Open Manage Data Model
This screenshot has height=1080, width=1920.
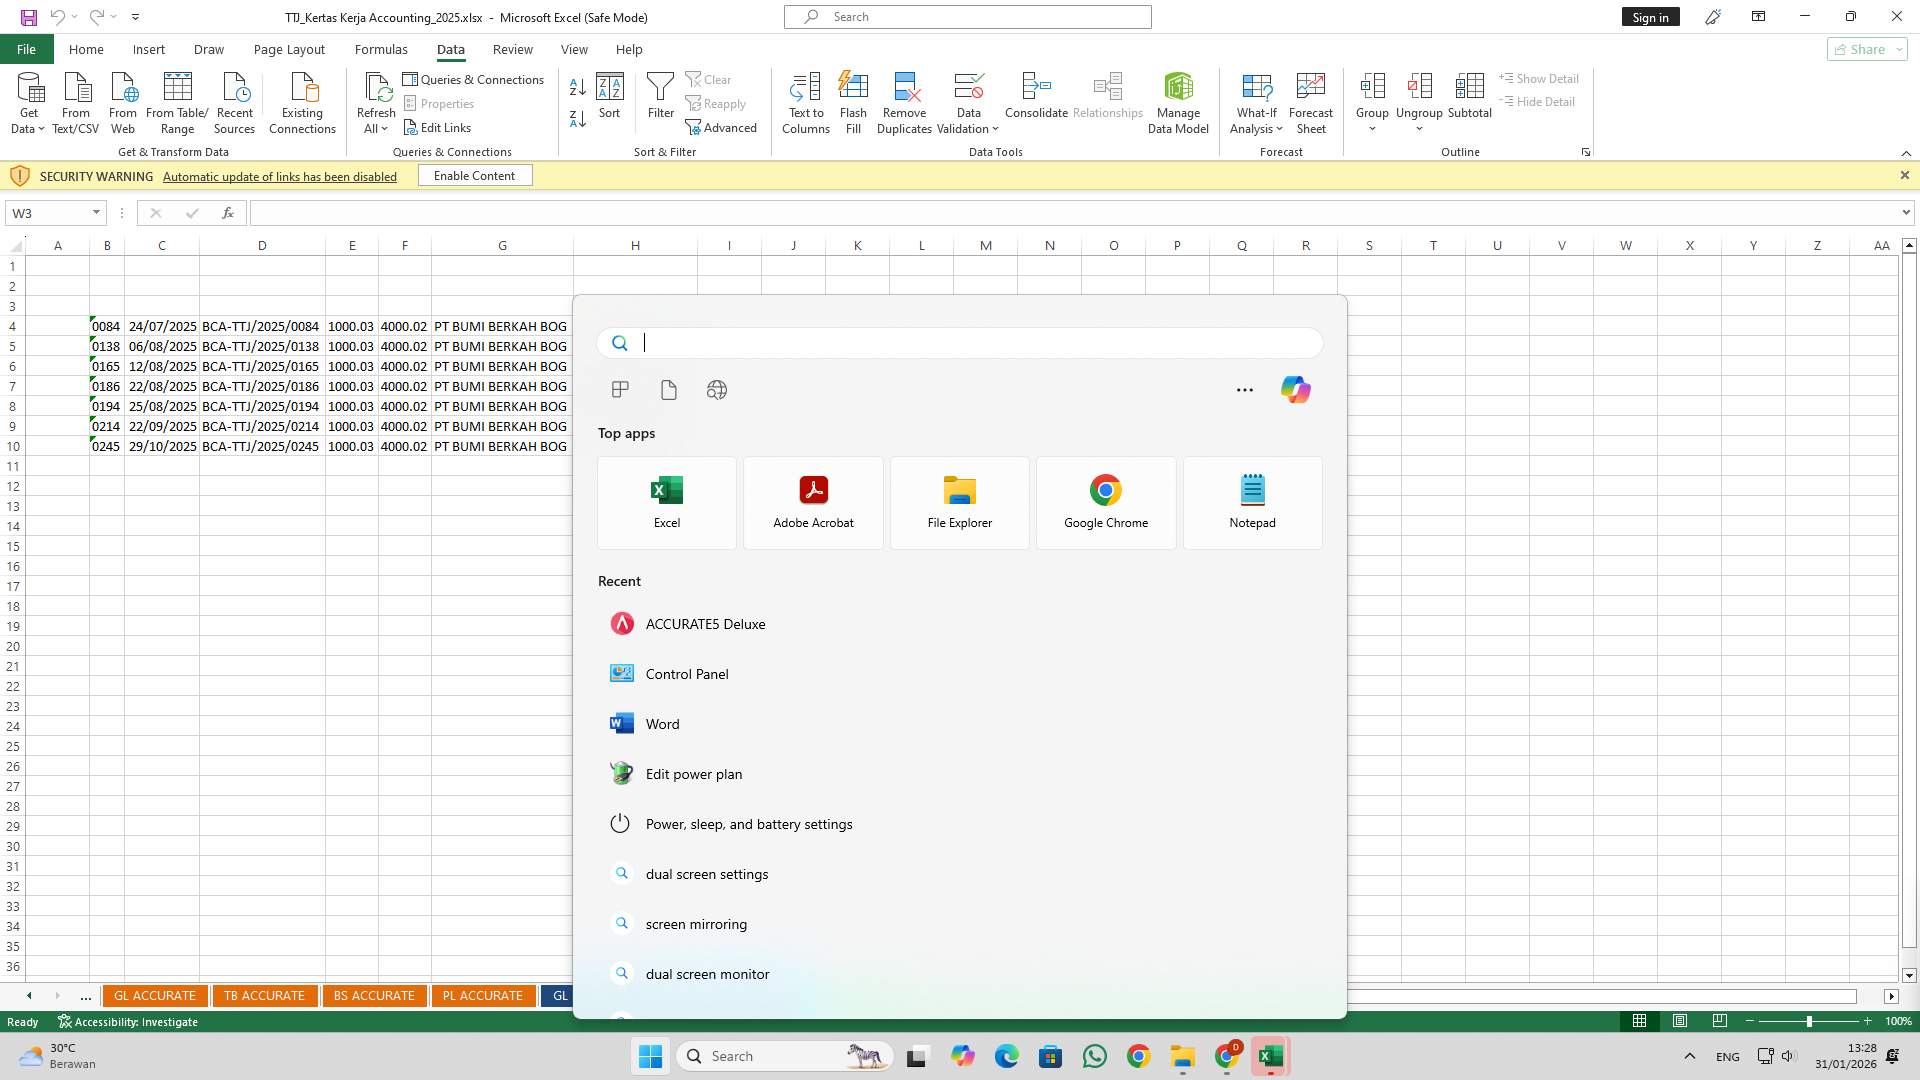[1178, 100]
